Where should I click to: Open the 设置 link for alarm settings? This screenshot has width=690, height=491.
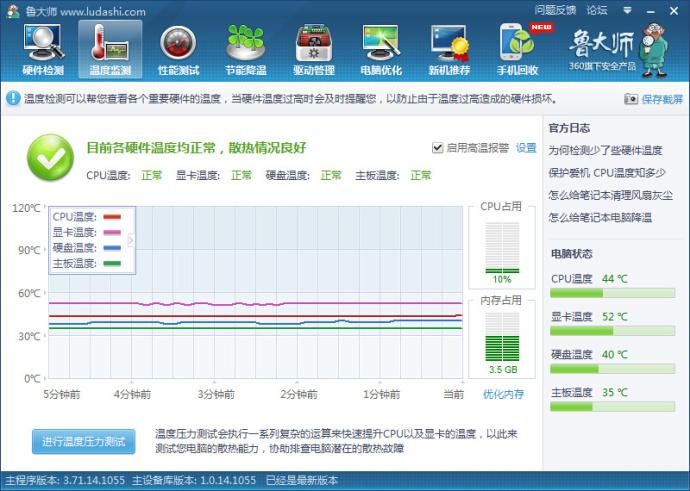point(526,148)
